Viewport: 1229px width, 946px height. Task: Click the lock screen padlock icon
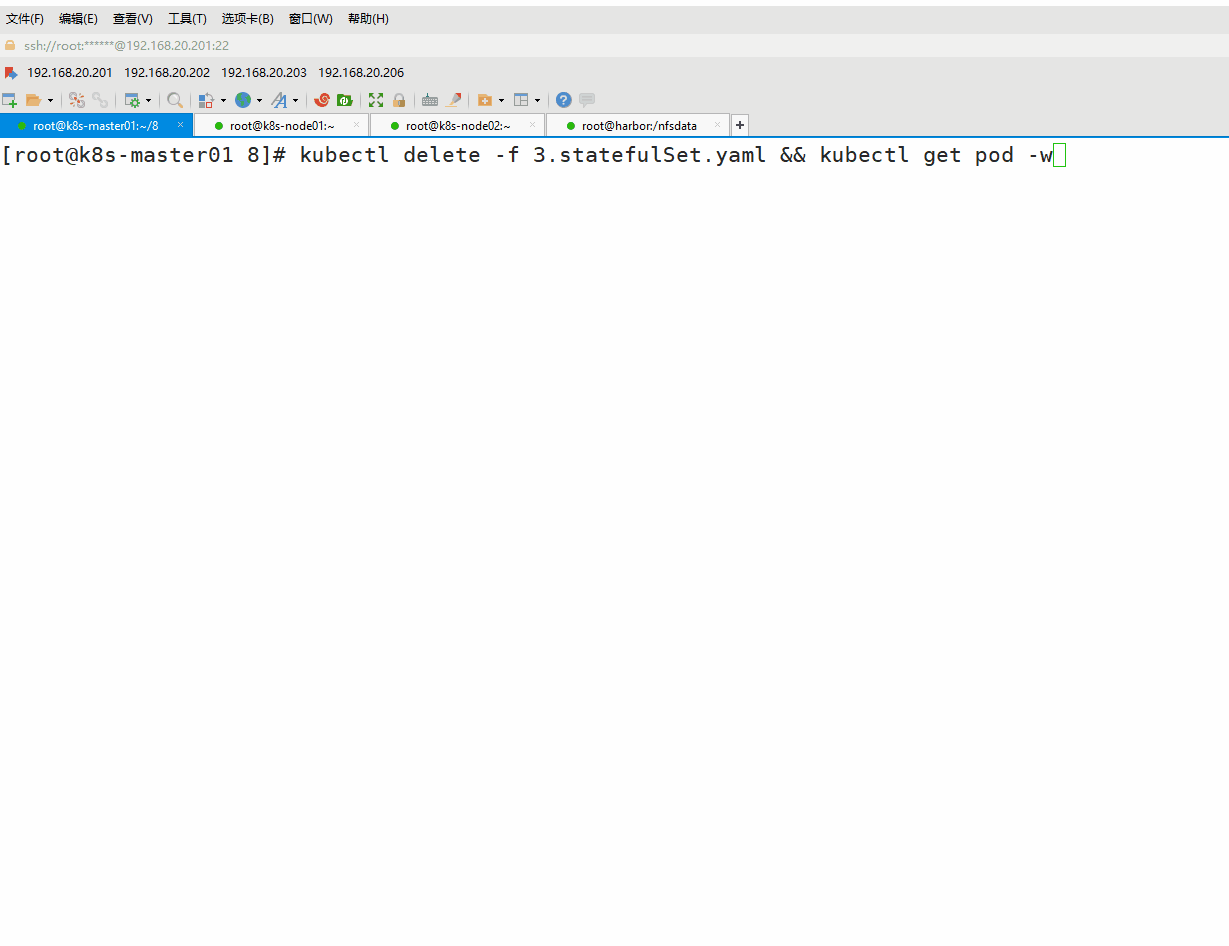(399, 100)
